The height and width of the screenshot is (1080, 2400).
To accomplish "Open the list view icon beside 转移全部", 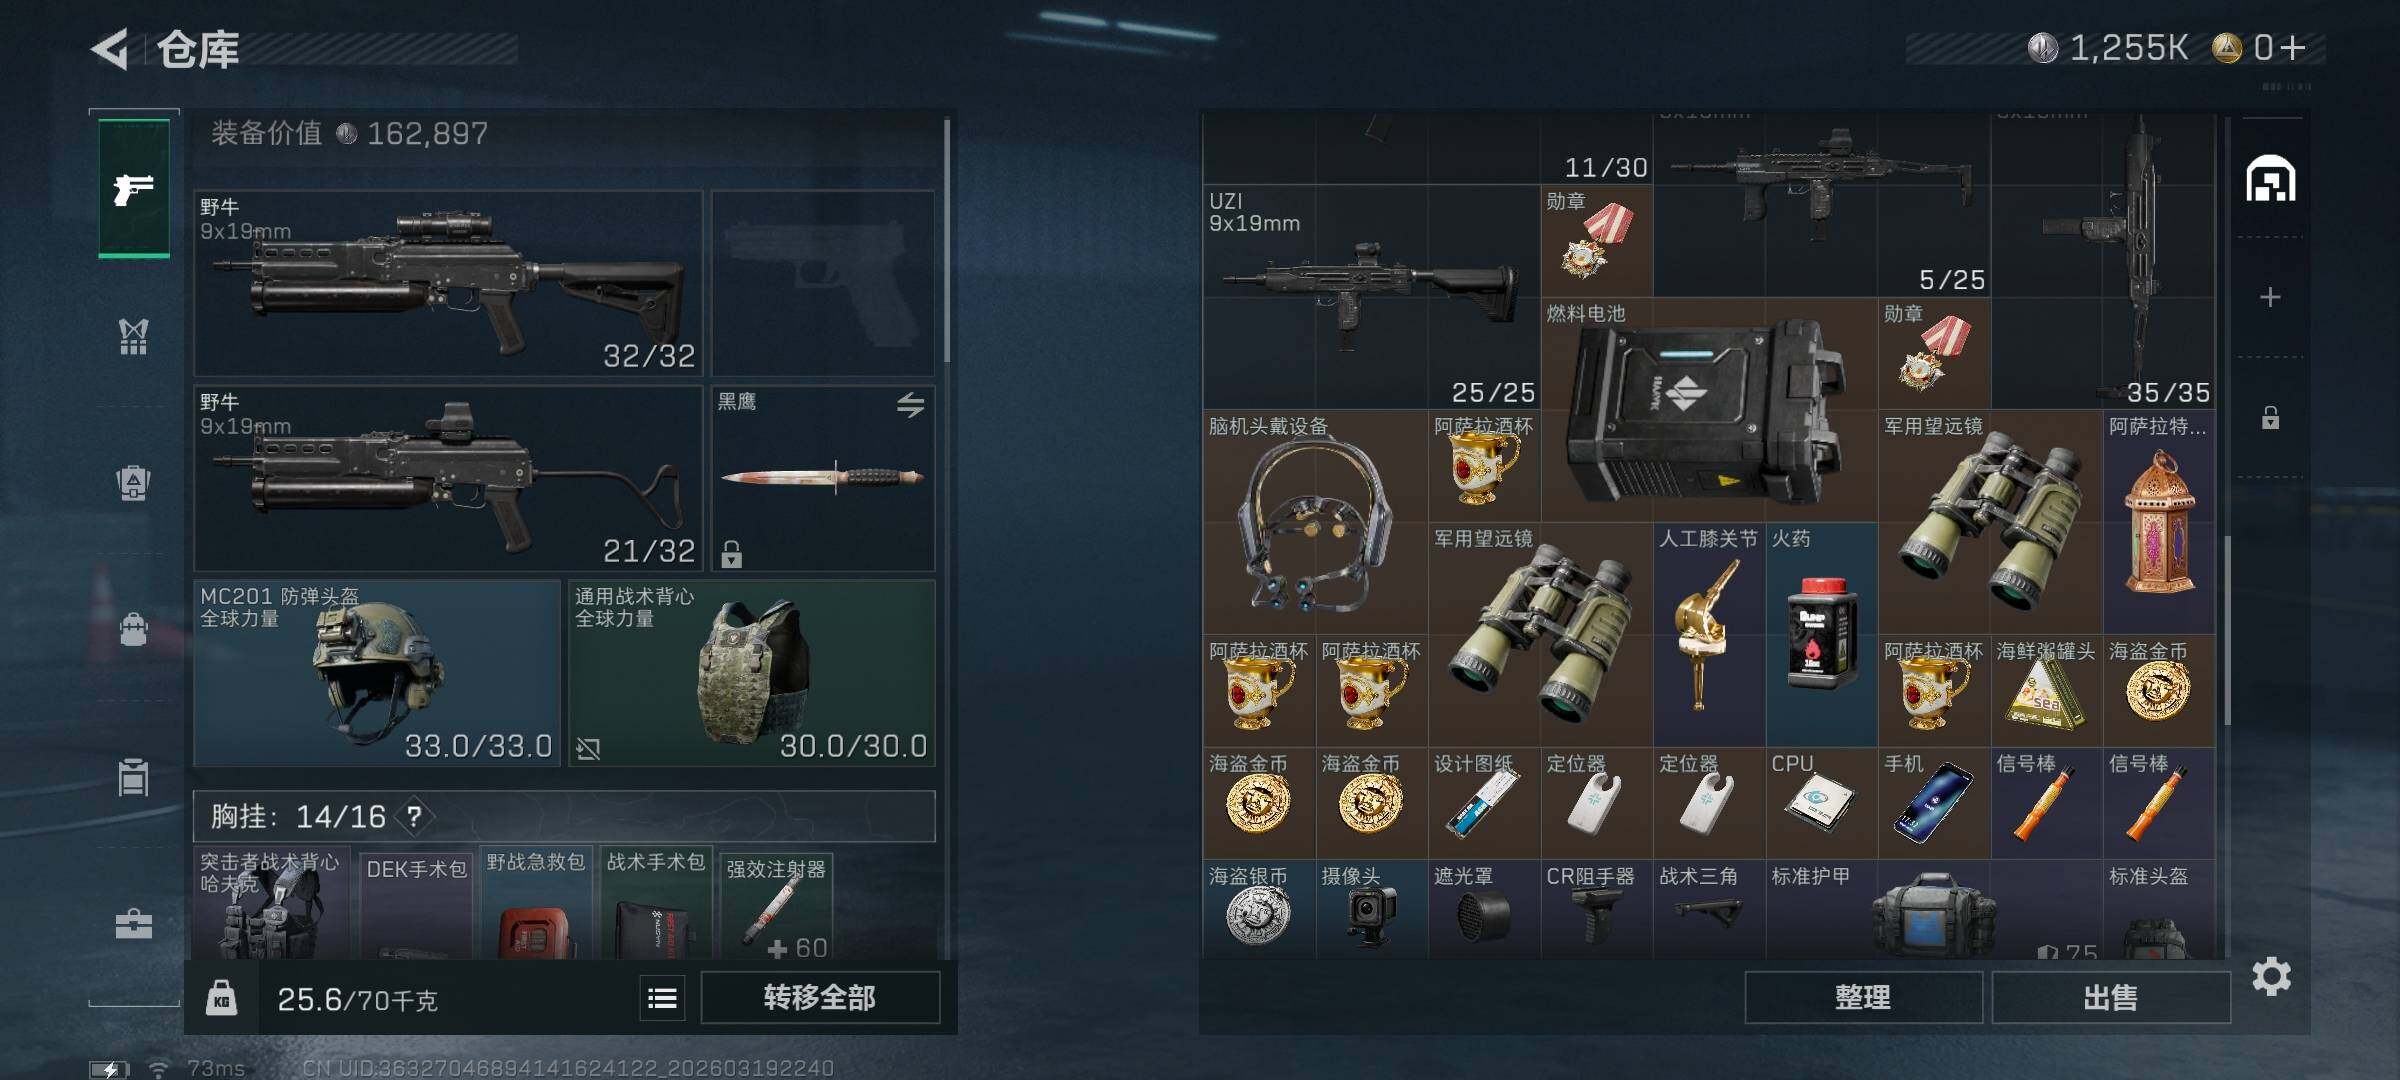I will [662, 998].
